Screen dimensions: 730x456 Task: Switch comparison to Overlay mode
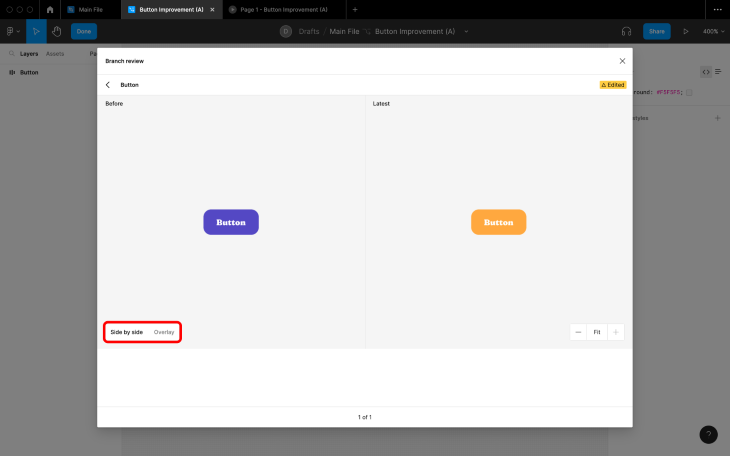(164, 332)
